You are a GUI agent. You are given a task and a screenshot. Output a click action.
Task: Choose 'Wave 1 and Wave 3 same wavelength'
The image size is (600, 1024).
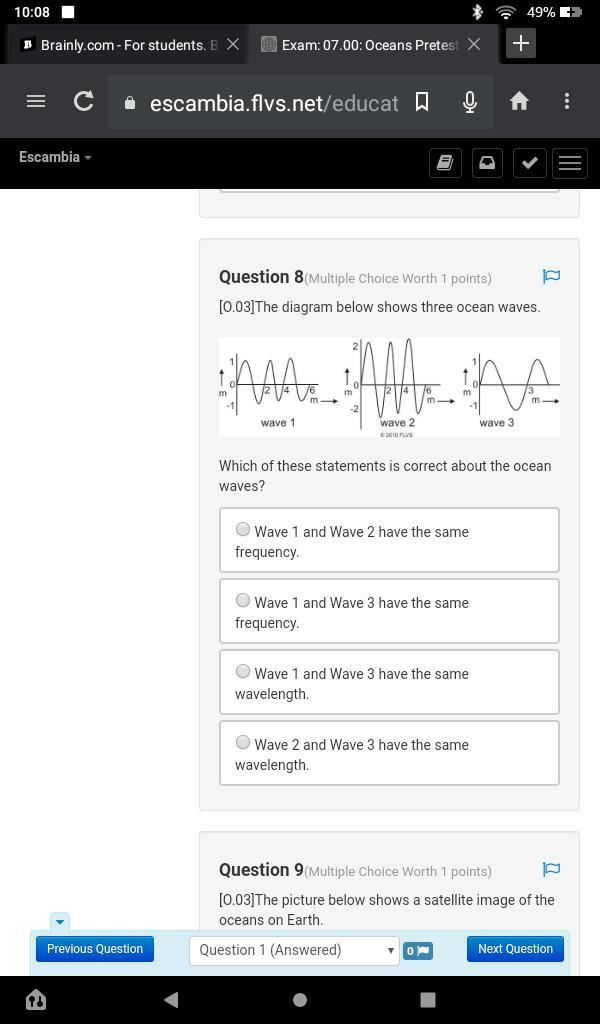[x=243, y=672]
